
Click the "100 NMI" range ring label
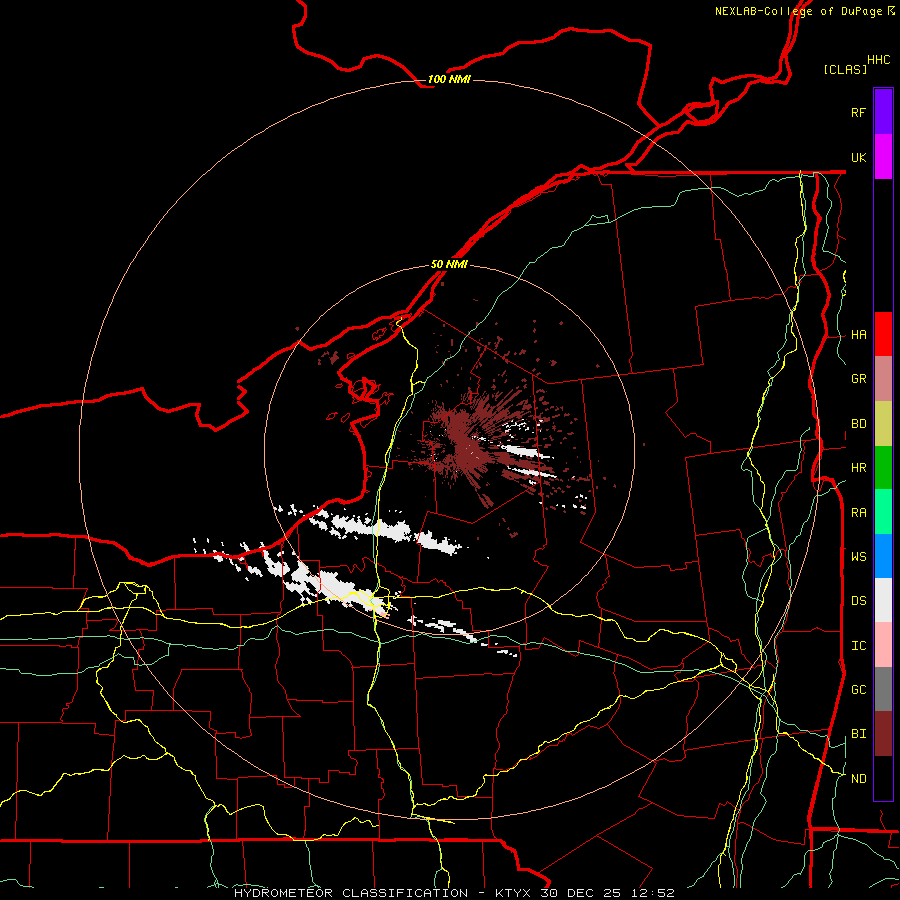pos(449,79)
